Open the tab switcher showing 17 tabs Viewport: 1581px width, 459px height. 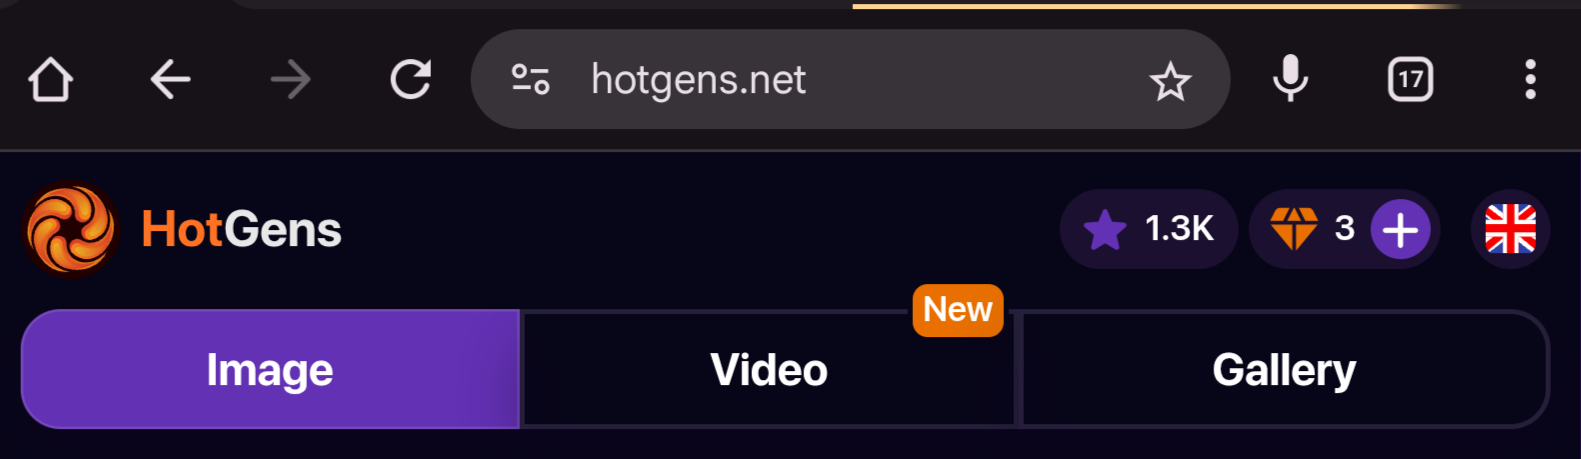click(1410, 79)
